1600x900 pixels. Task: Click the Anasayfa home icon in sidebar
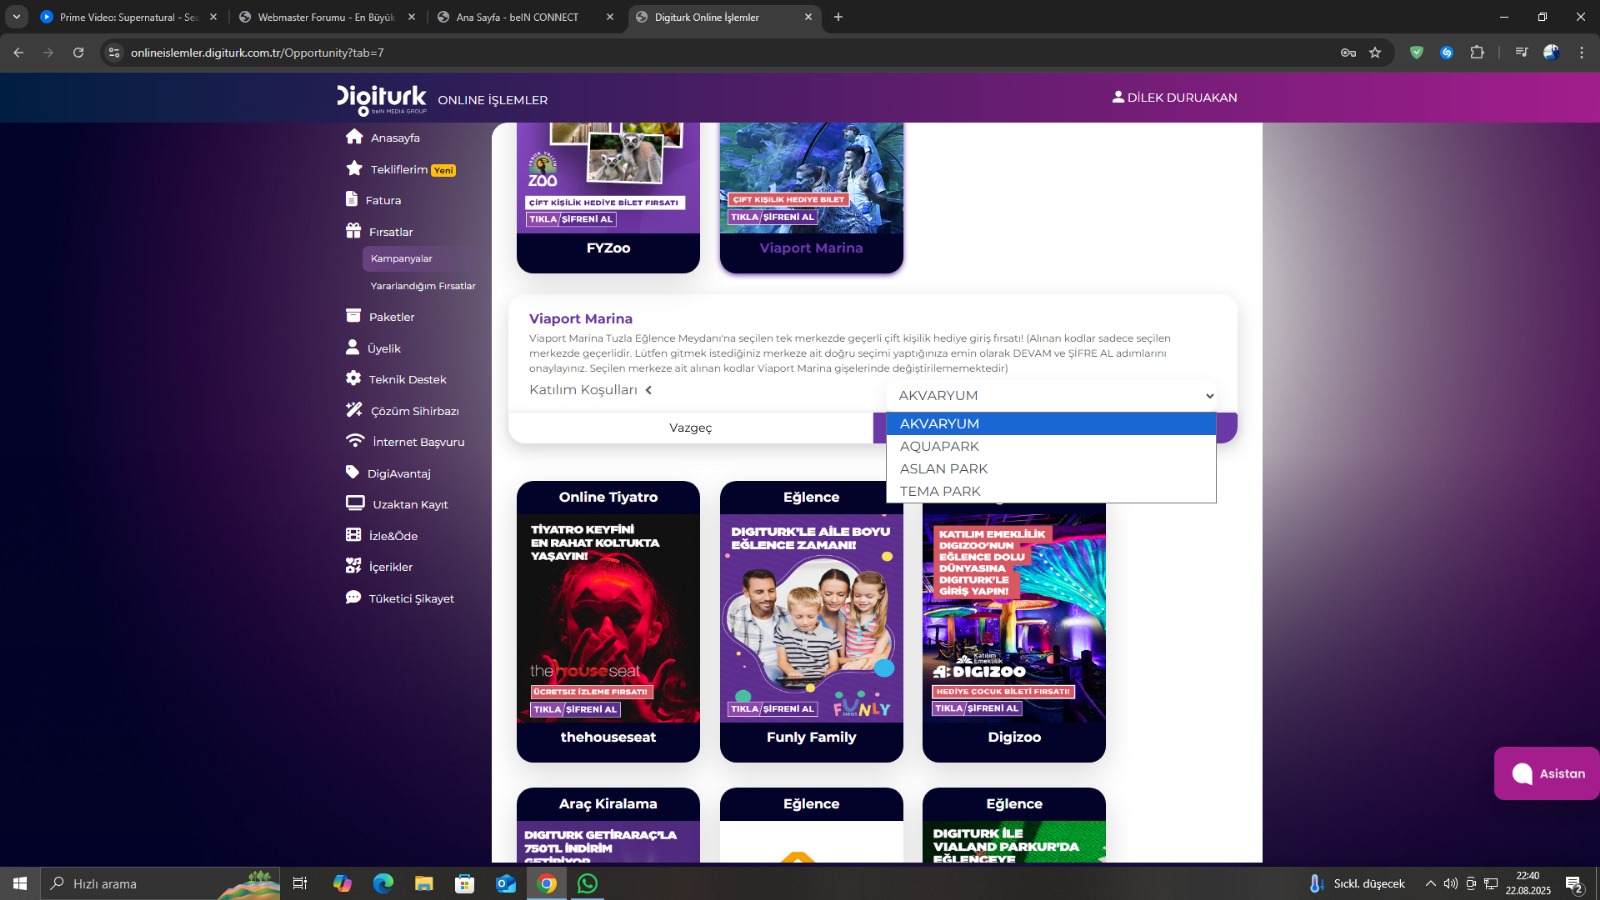354,137
